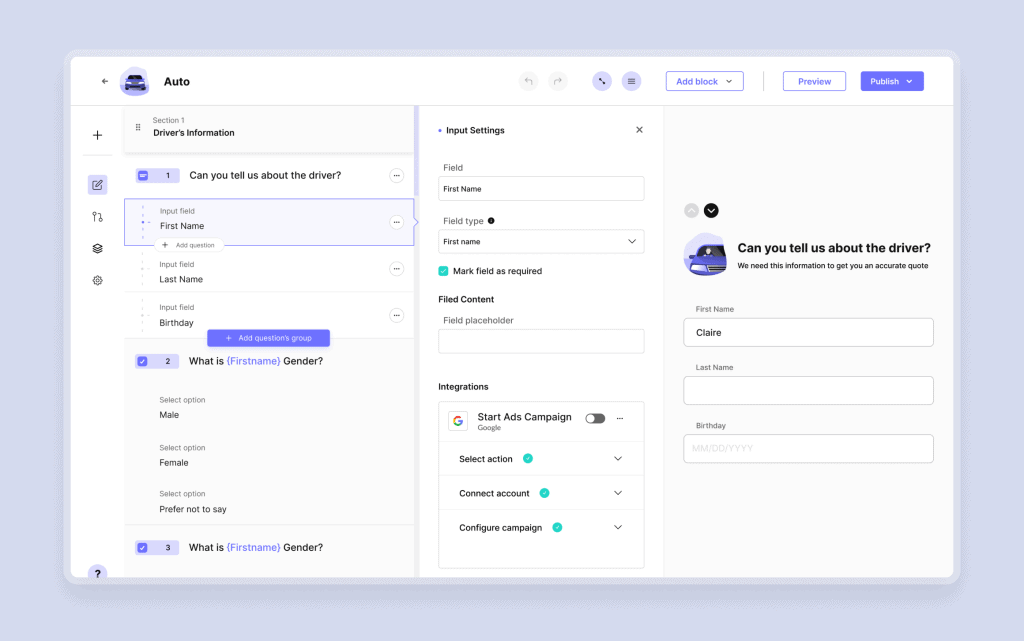Go back using the left arrow icon
1024x641 pixels.
click(x=104, y=82)
